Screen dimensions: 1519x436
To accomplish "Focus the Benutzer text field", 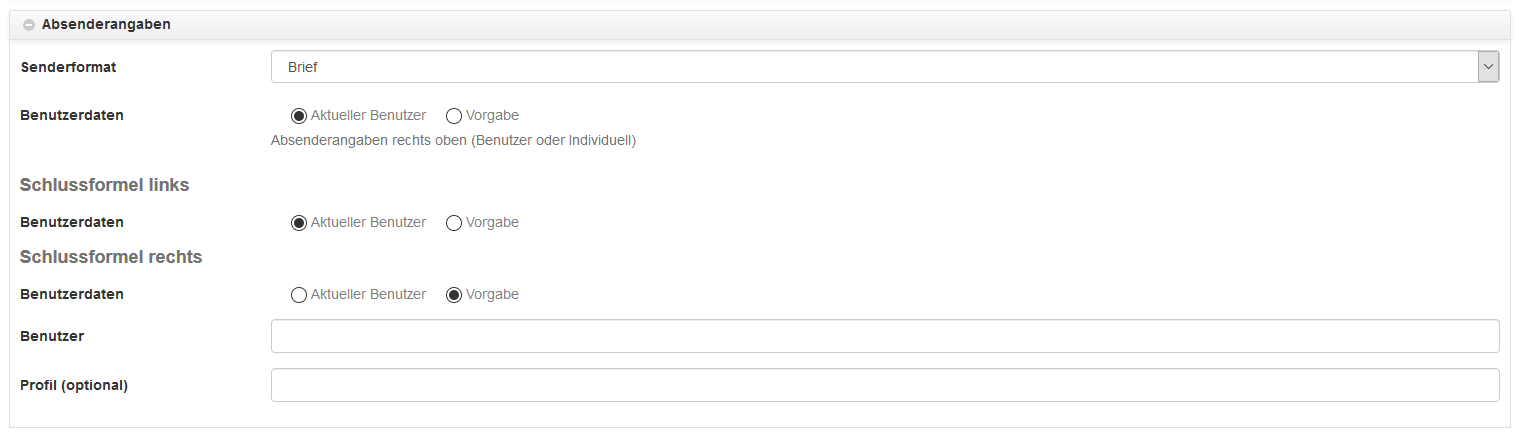I will [x=884, y=336].
